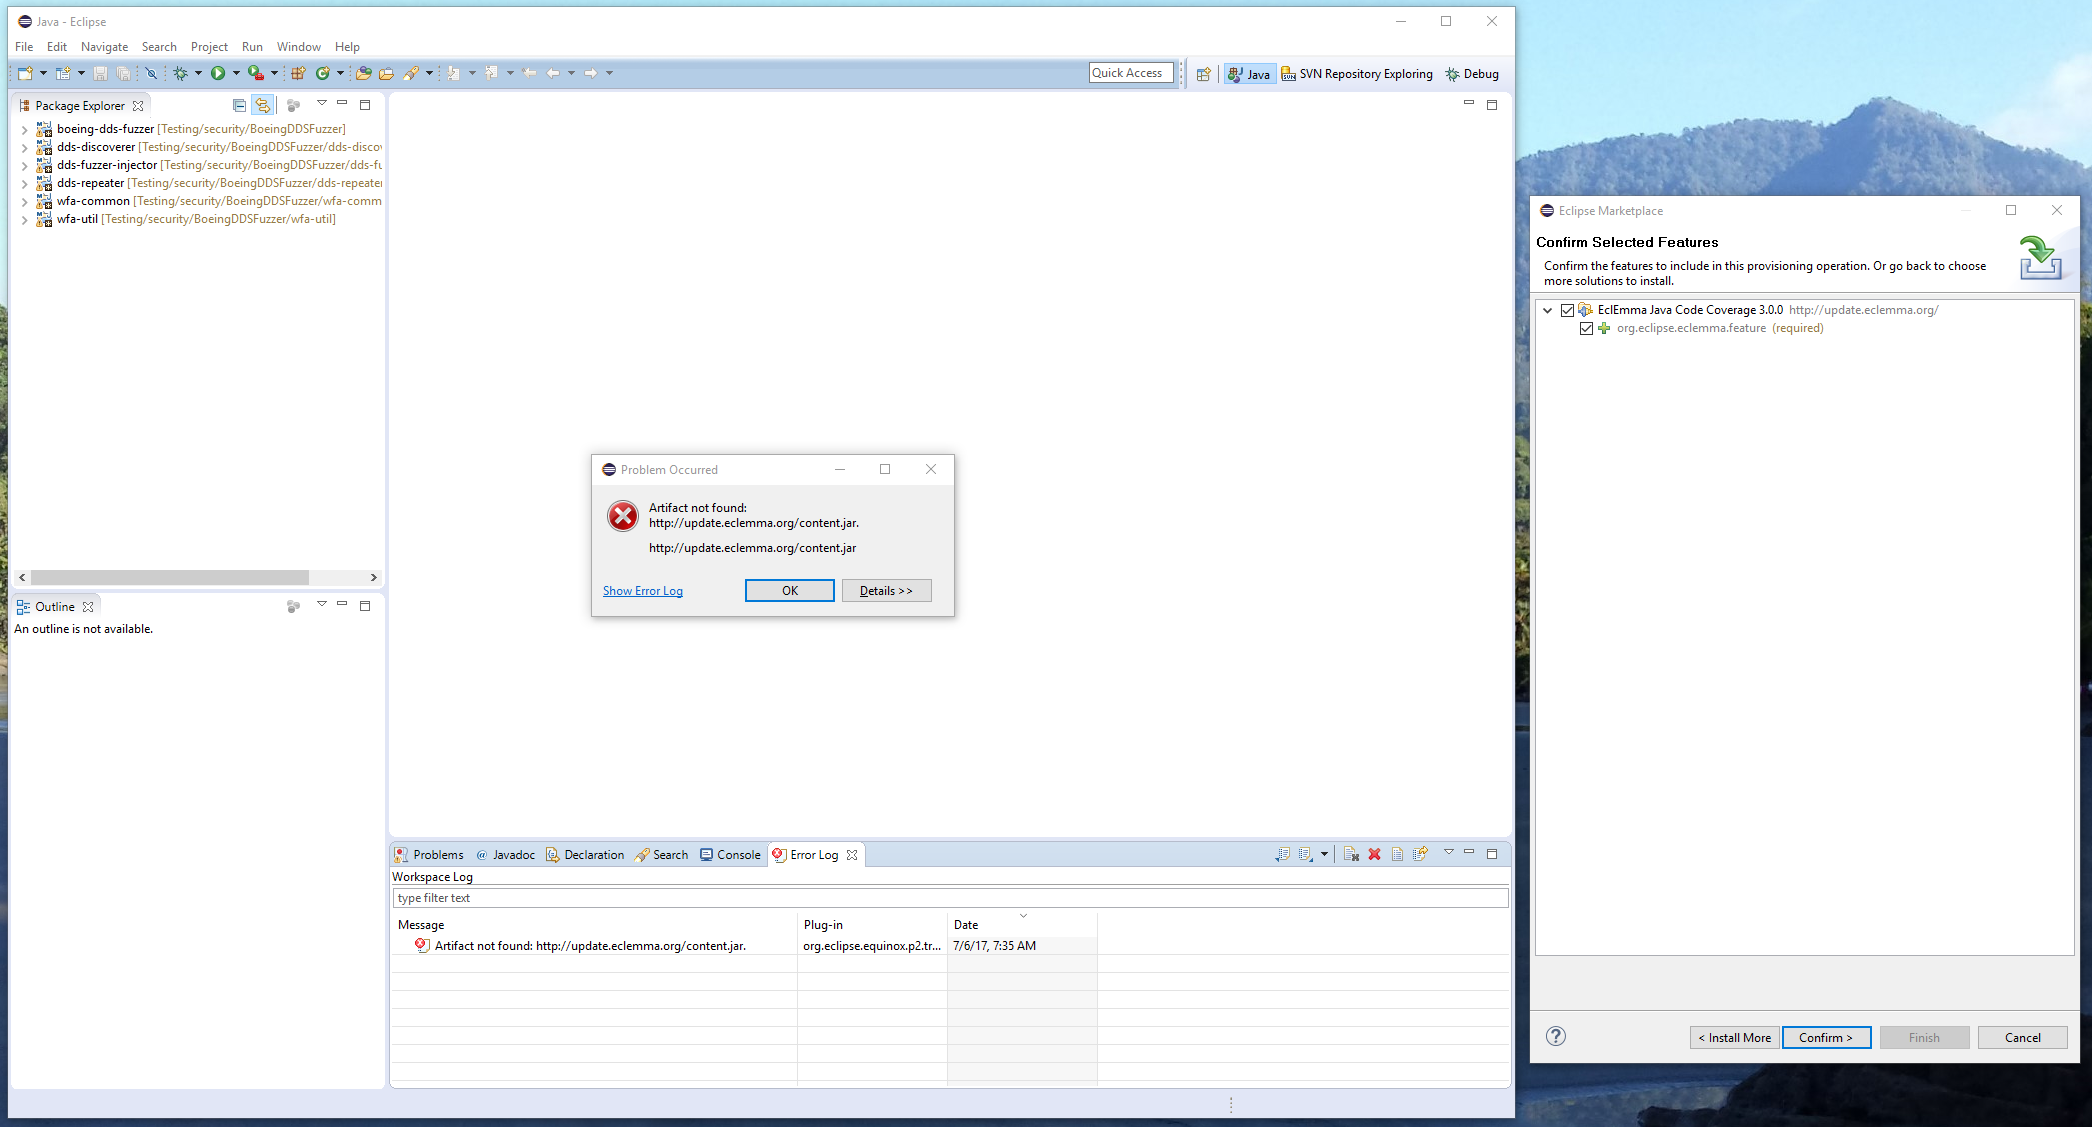Click the Open Type toolbar icon
2092x1127 pixels.
tap(364, 73)
